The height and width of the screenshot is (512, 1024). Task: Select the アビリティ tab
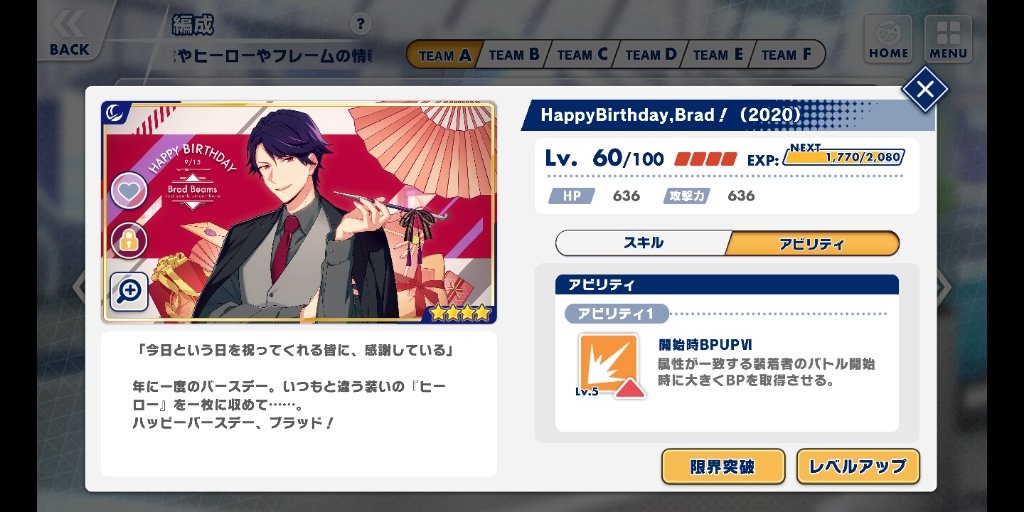[812, 244]
